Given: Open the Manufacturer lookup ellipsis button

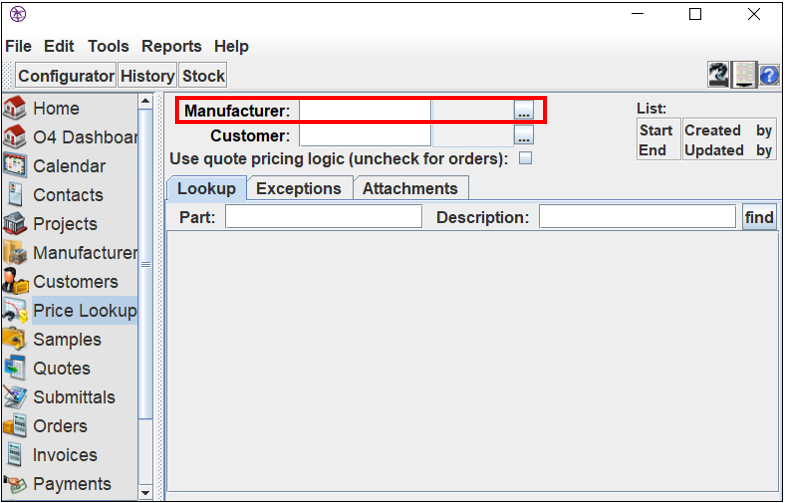Looking at the screenshot, I should coord(524,110).
